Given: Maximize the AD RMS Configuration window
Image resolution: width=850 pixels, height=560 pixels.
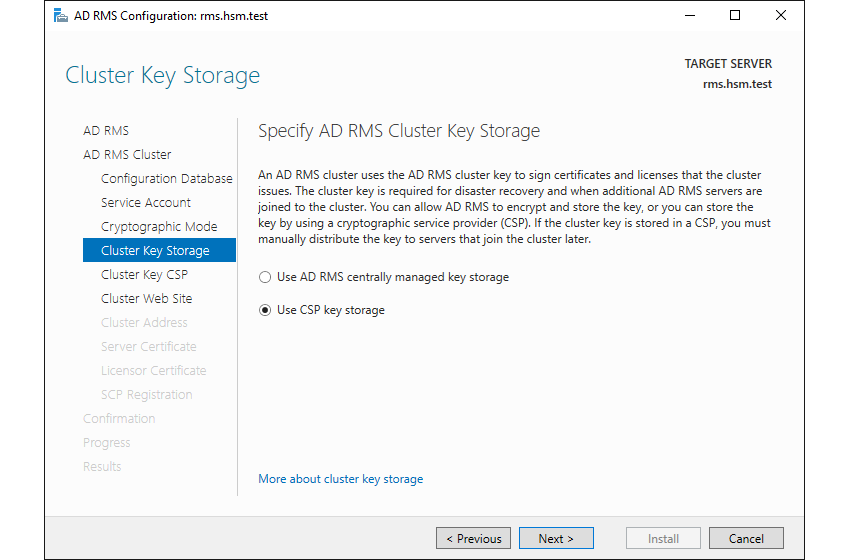Looking at the screenshot, I should point(735,15).
